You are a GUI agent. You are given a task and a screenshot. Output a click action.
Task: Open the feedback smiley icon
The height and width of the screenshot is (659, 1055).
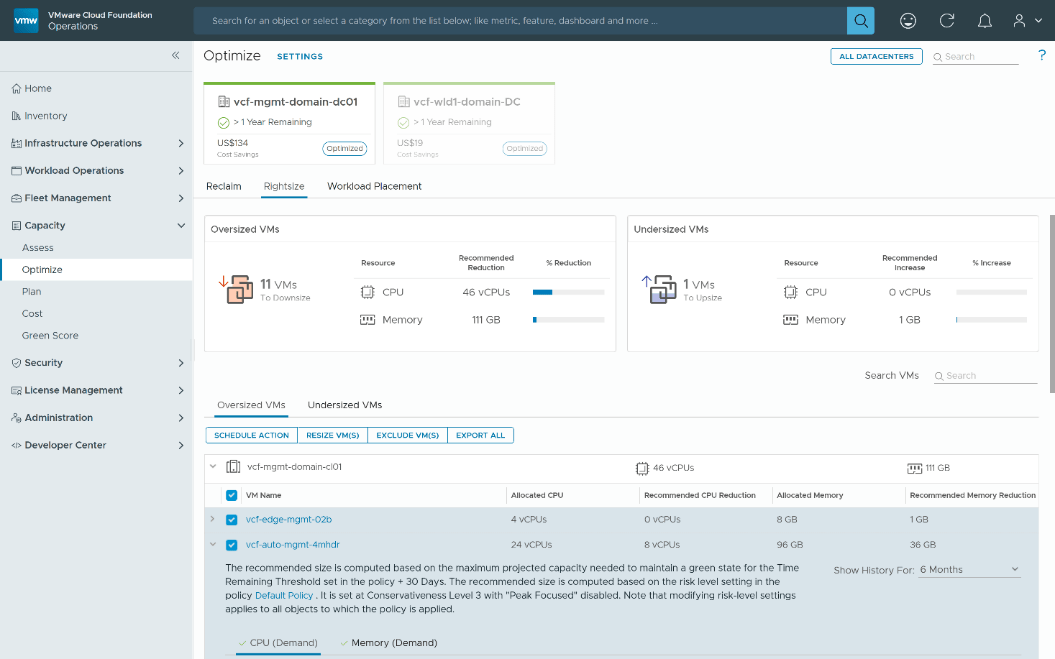(x=908, y=20)
